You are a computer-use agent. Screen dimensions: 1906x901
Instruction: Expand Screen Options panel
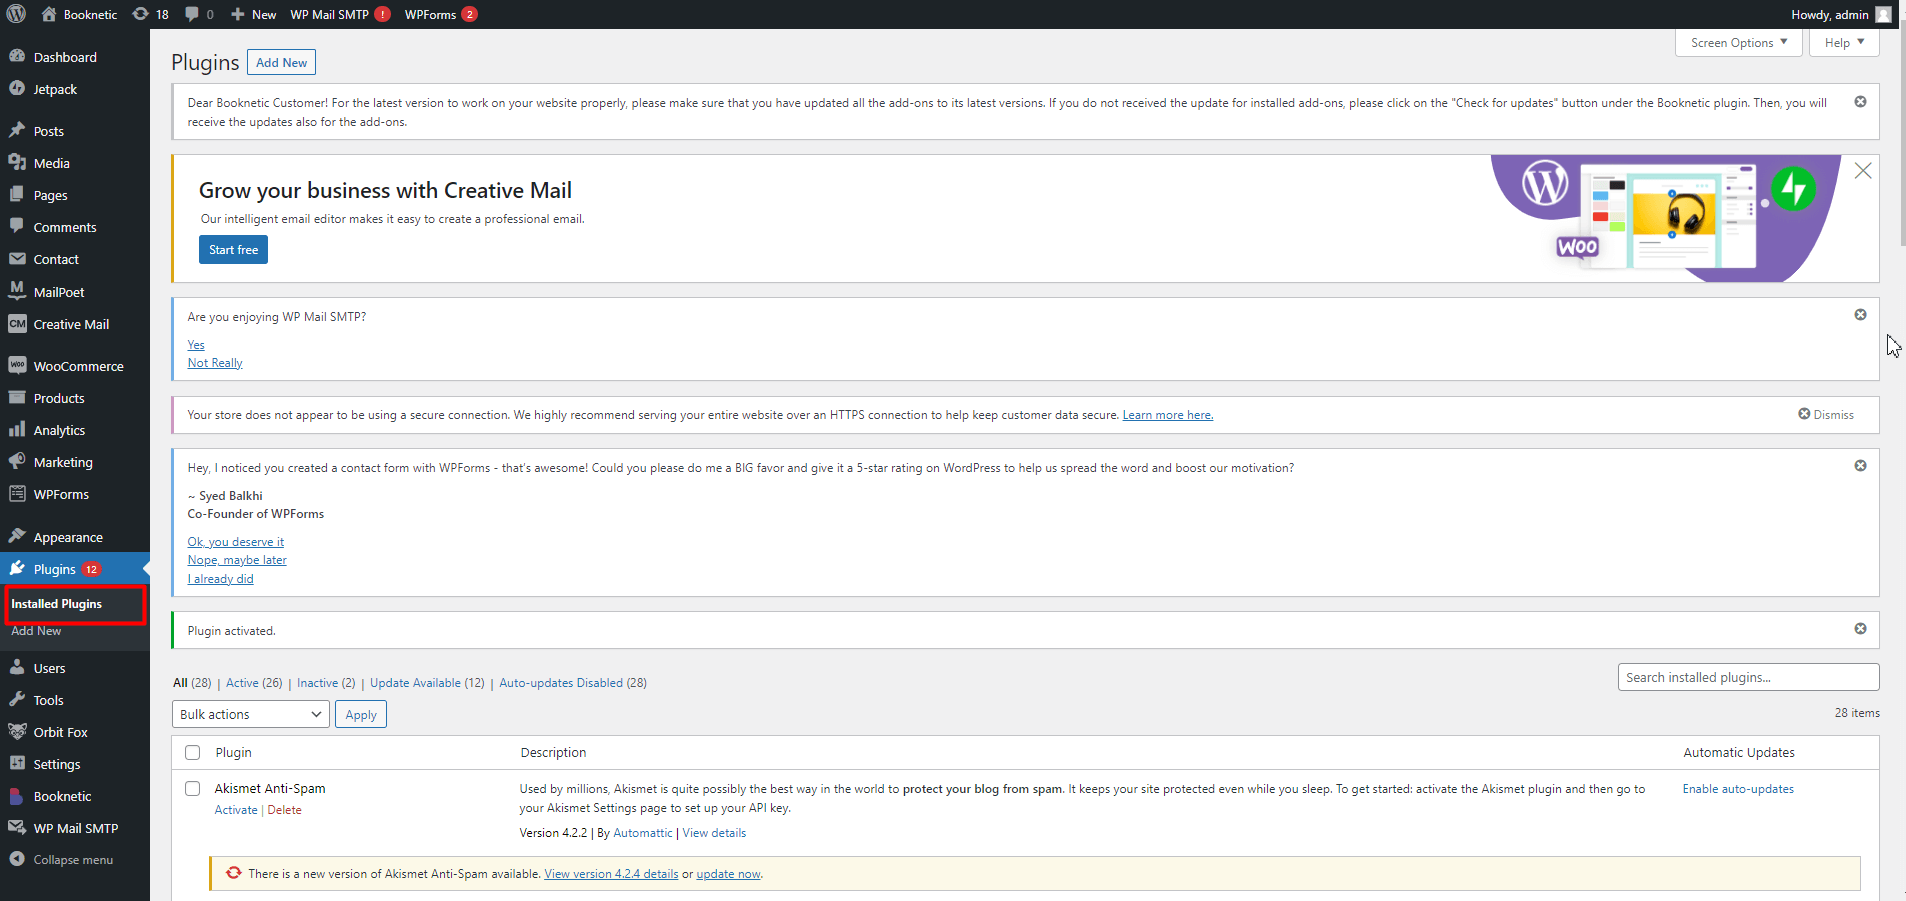(x=1738, y=43)
